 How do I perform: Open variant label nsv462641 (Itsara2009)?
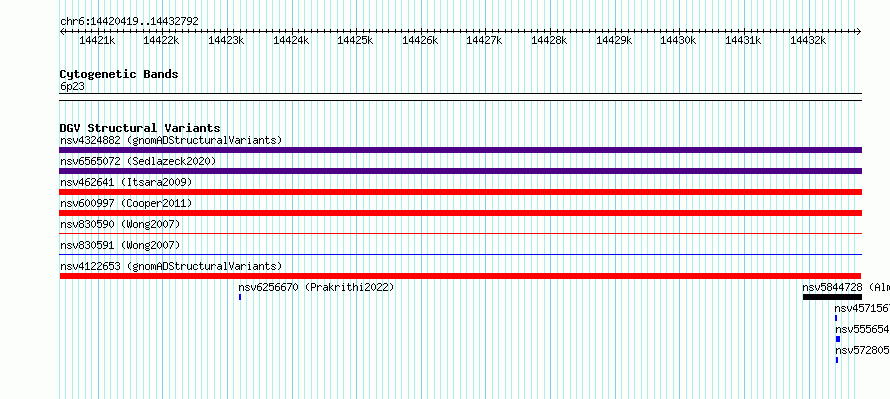coord(127,182)
